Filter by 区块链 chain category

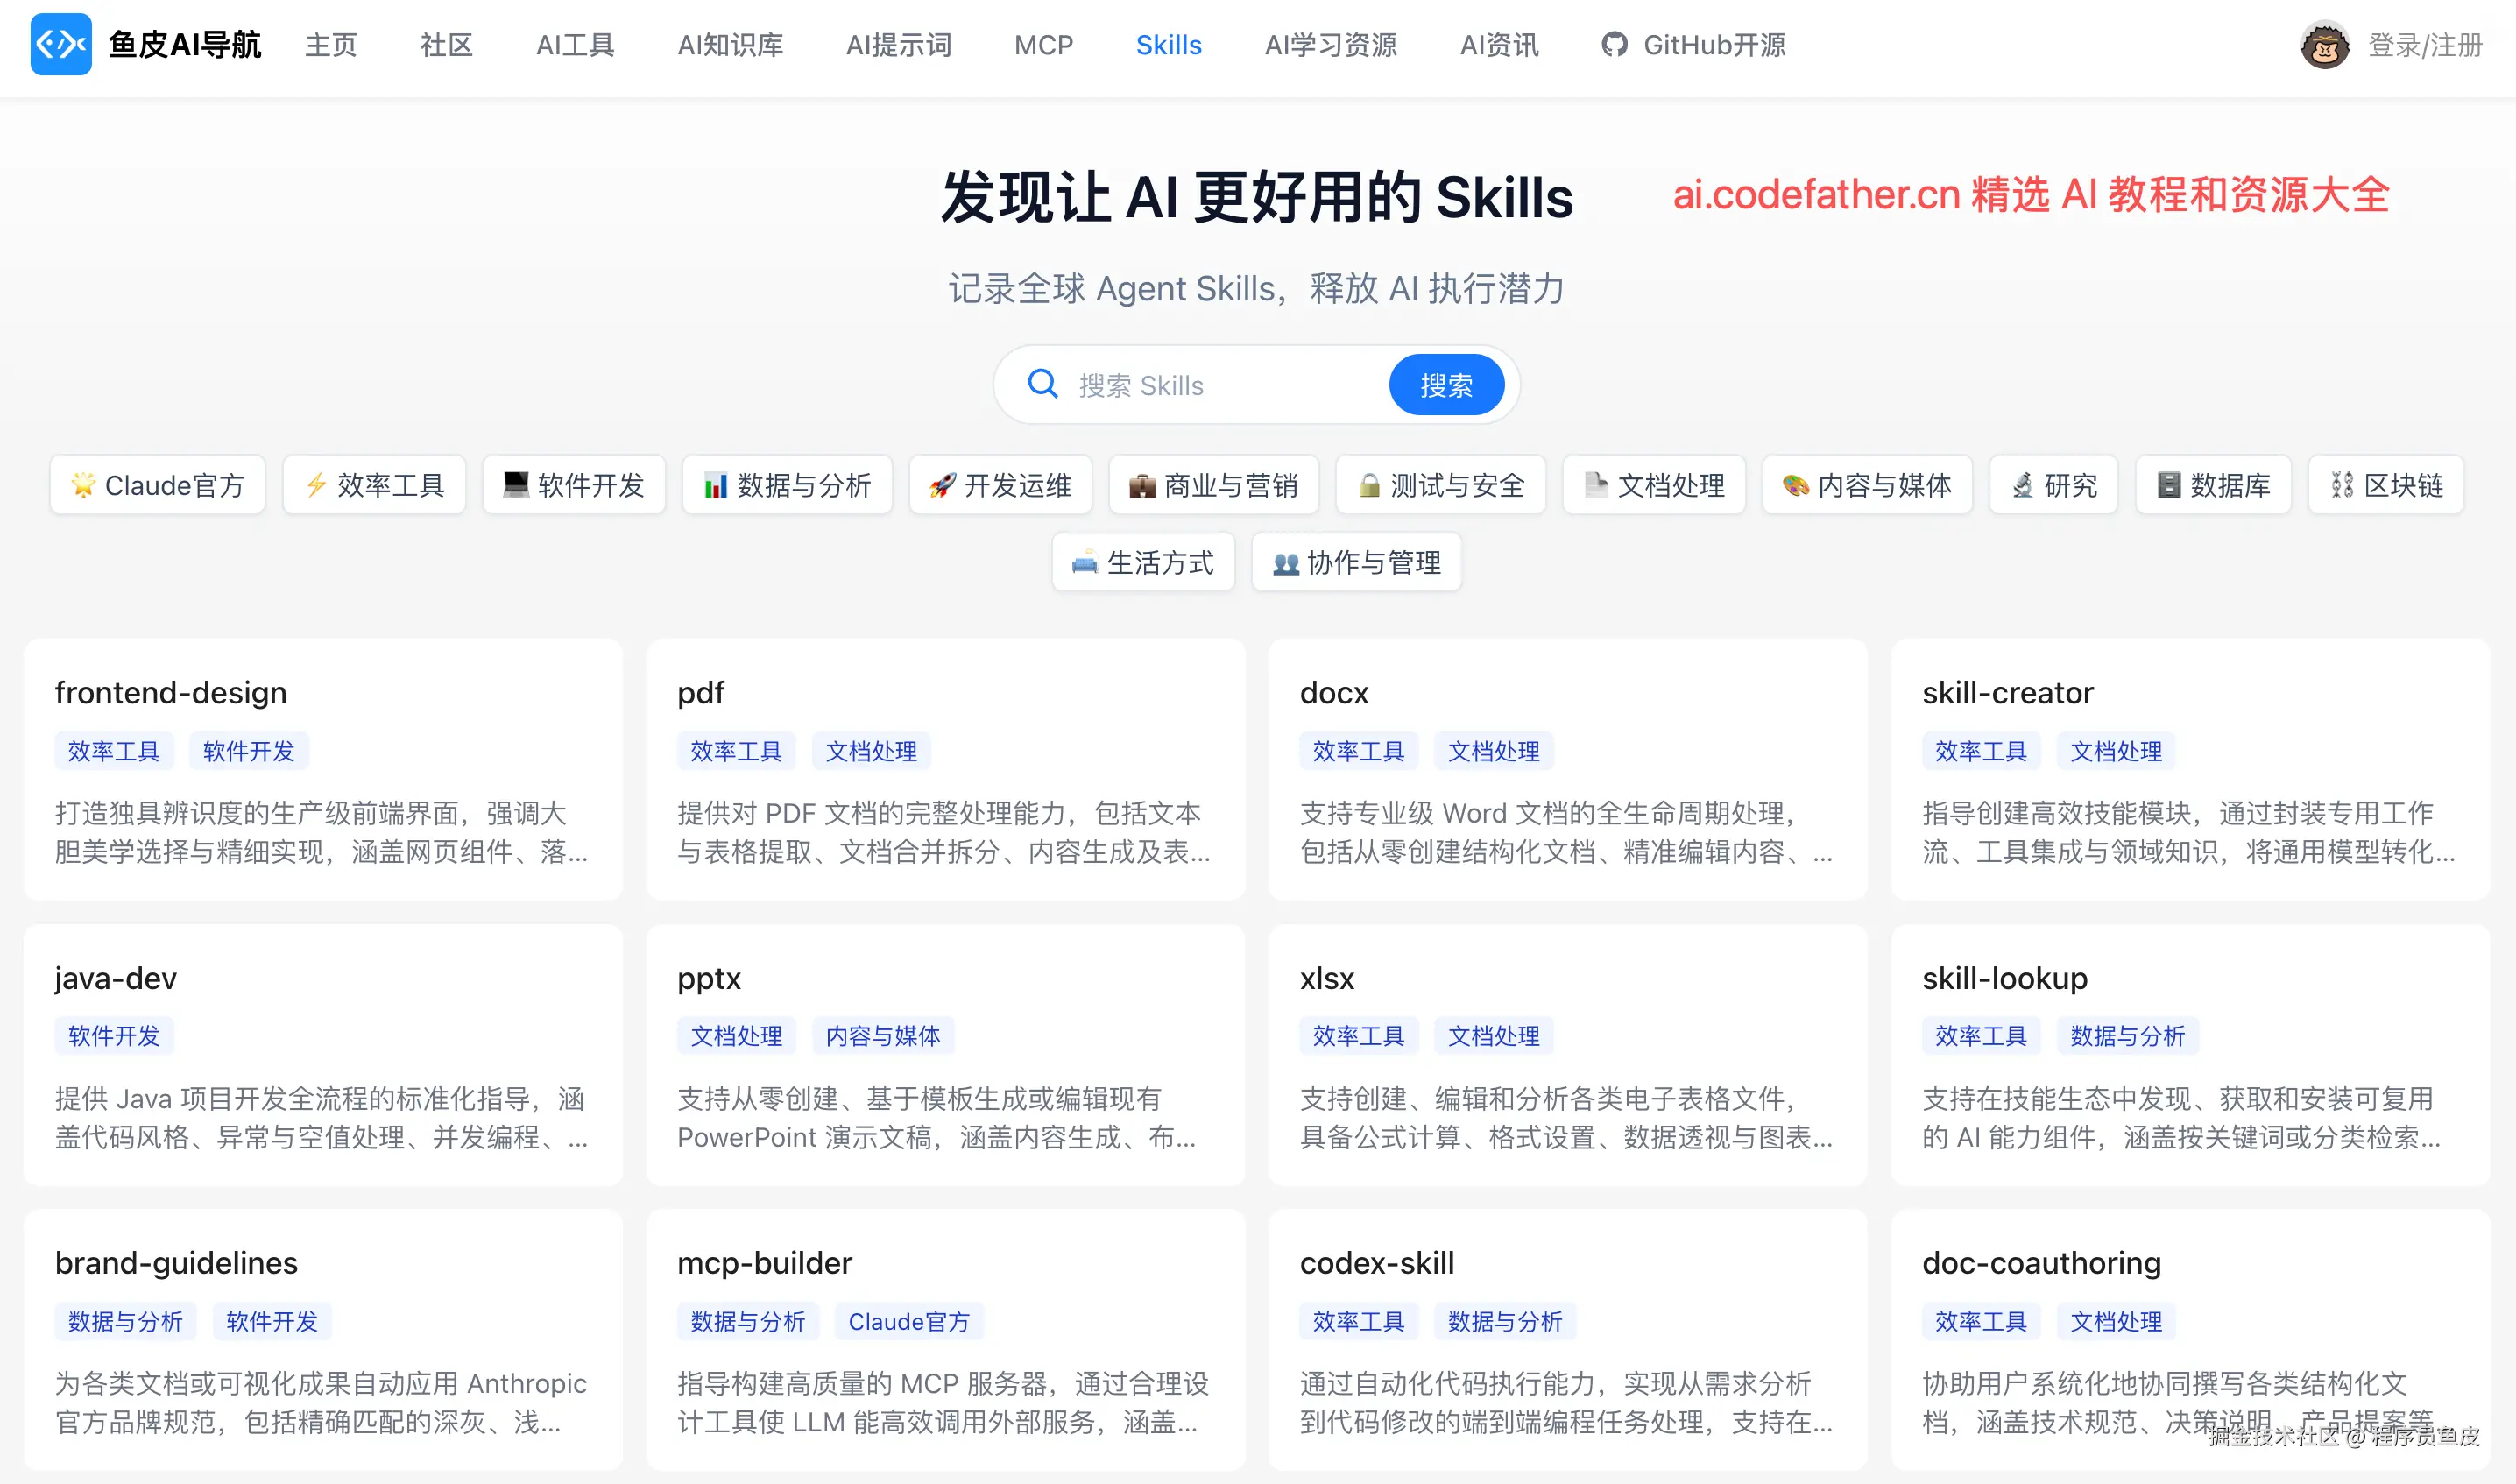pyautogui.click(x=2385, y=485)
